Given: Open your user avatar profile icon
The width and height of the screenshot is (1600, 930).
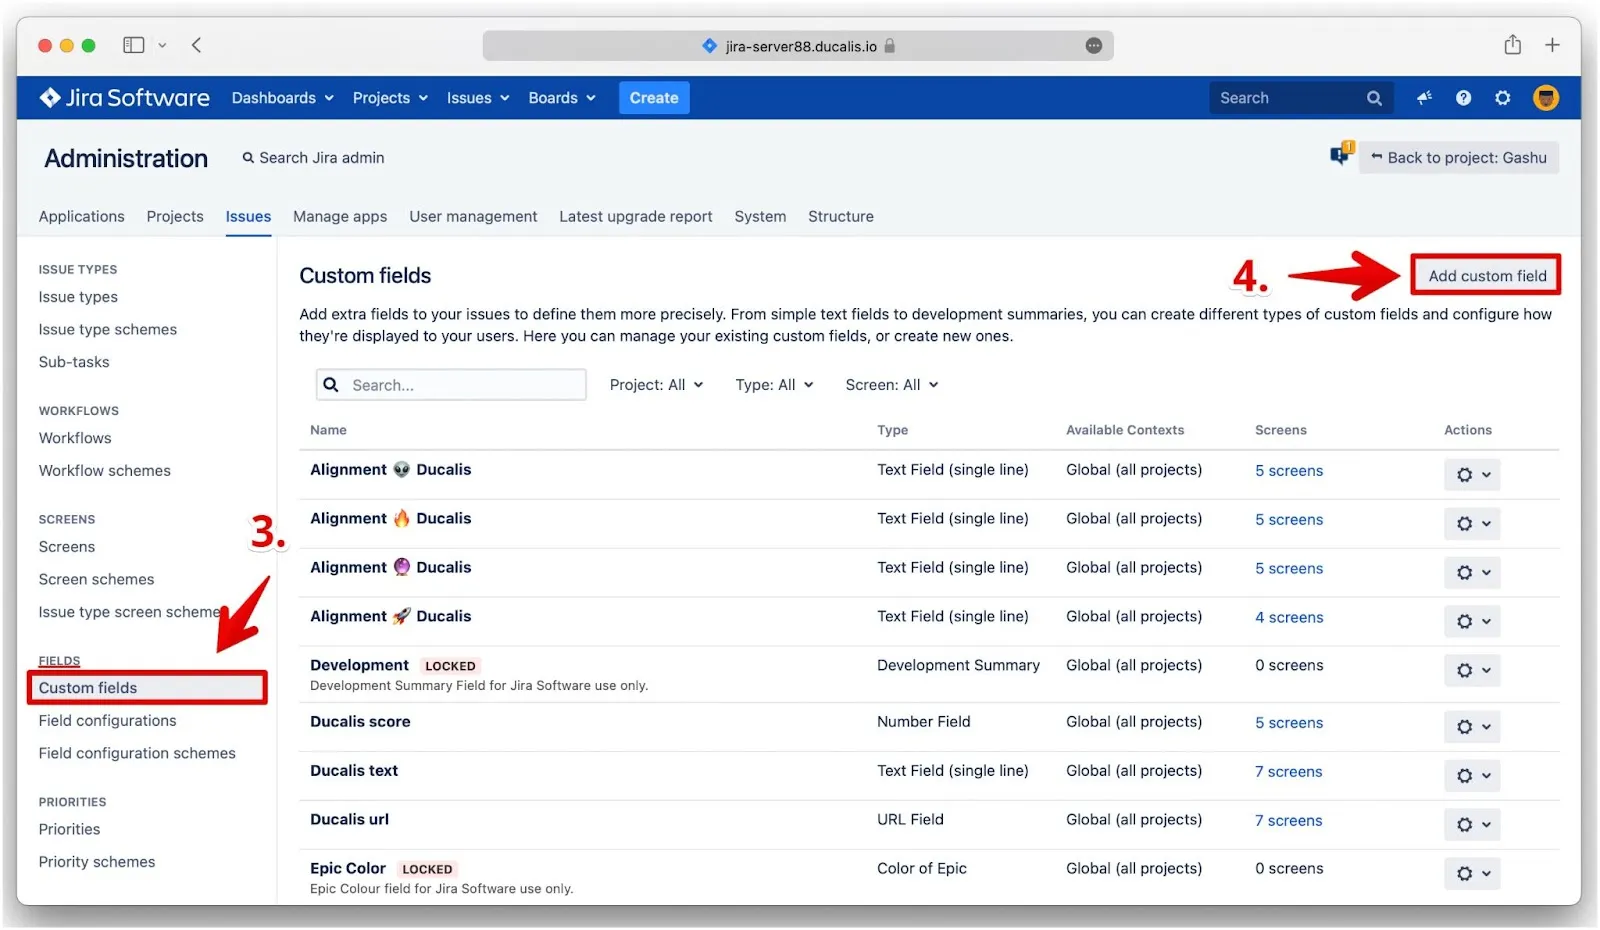Looking at the screenshot, I should 1545,97.
